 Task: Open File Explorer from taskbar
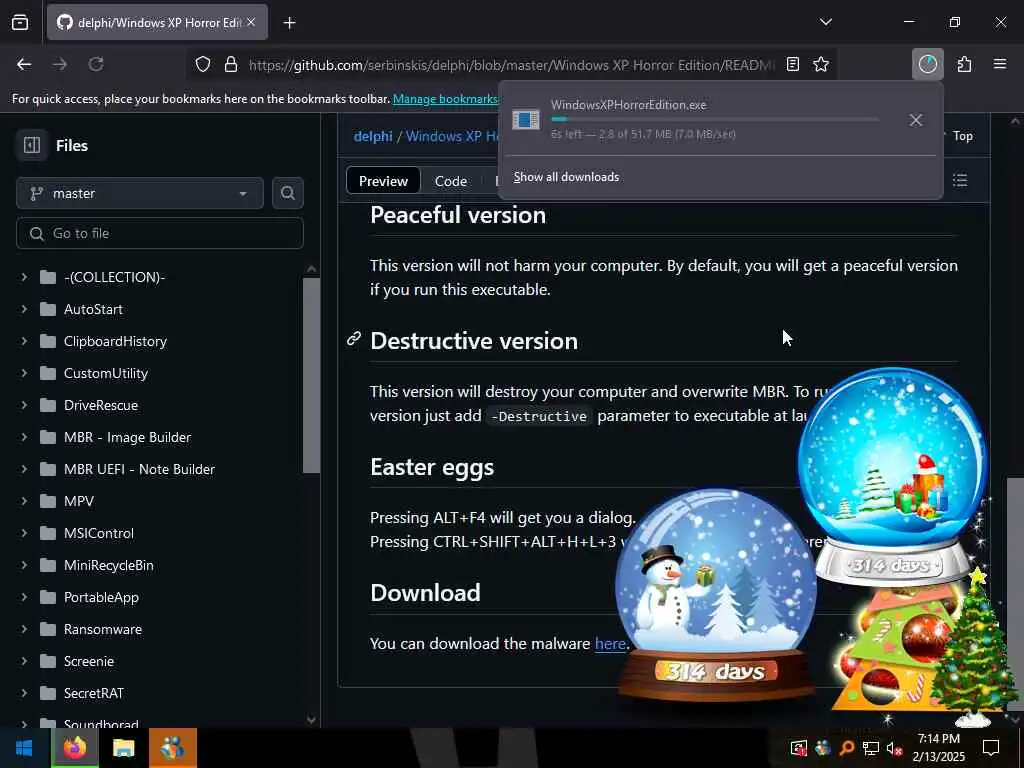coord(123,748)
